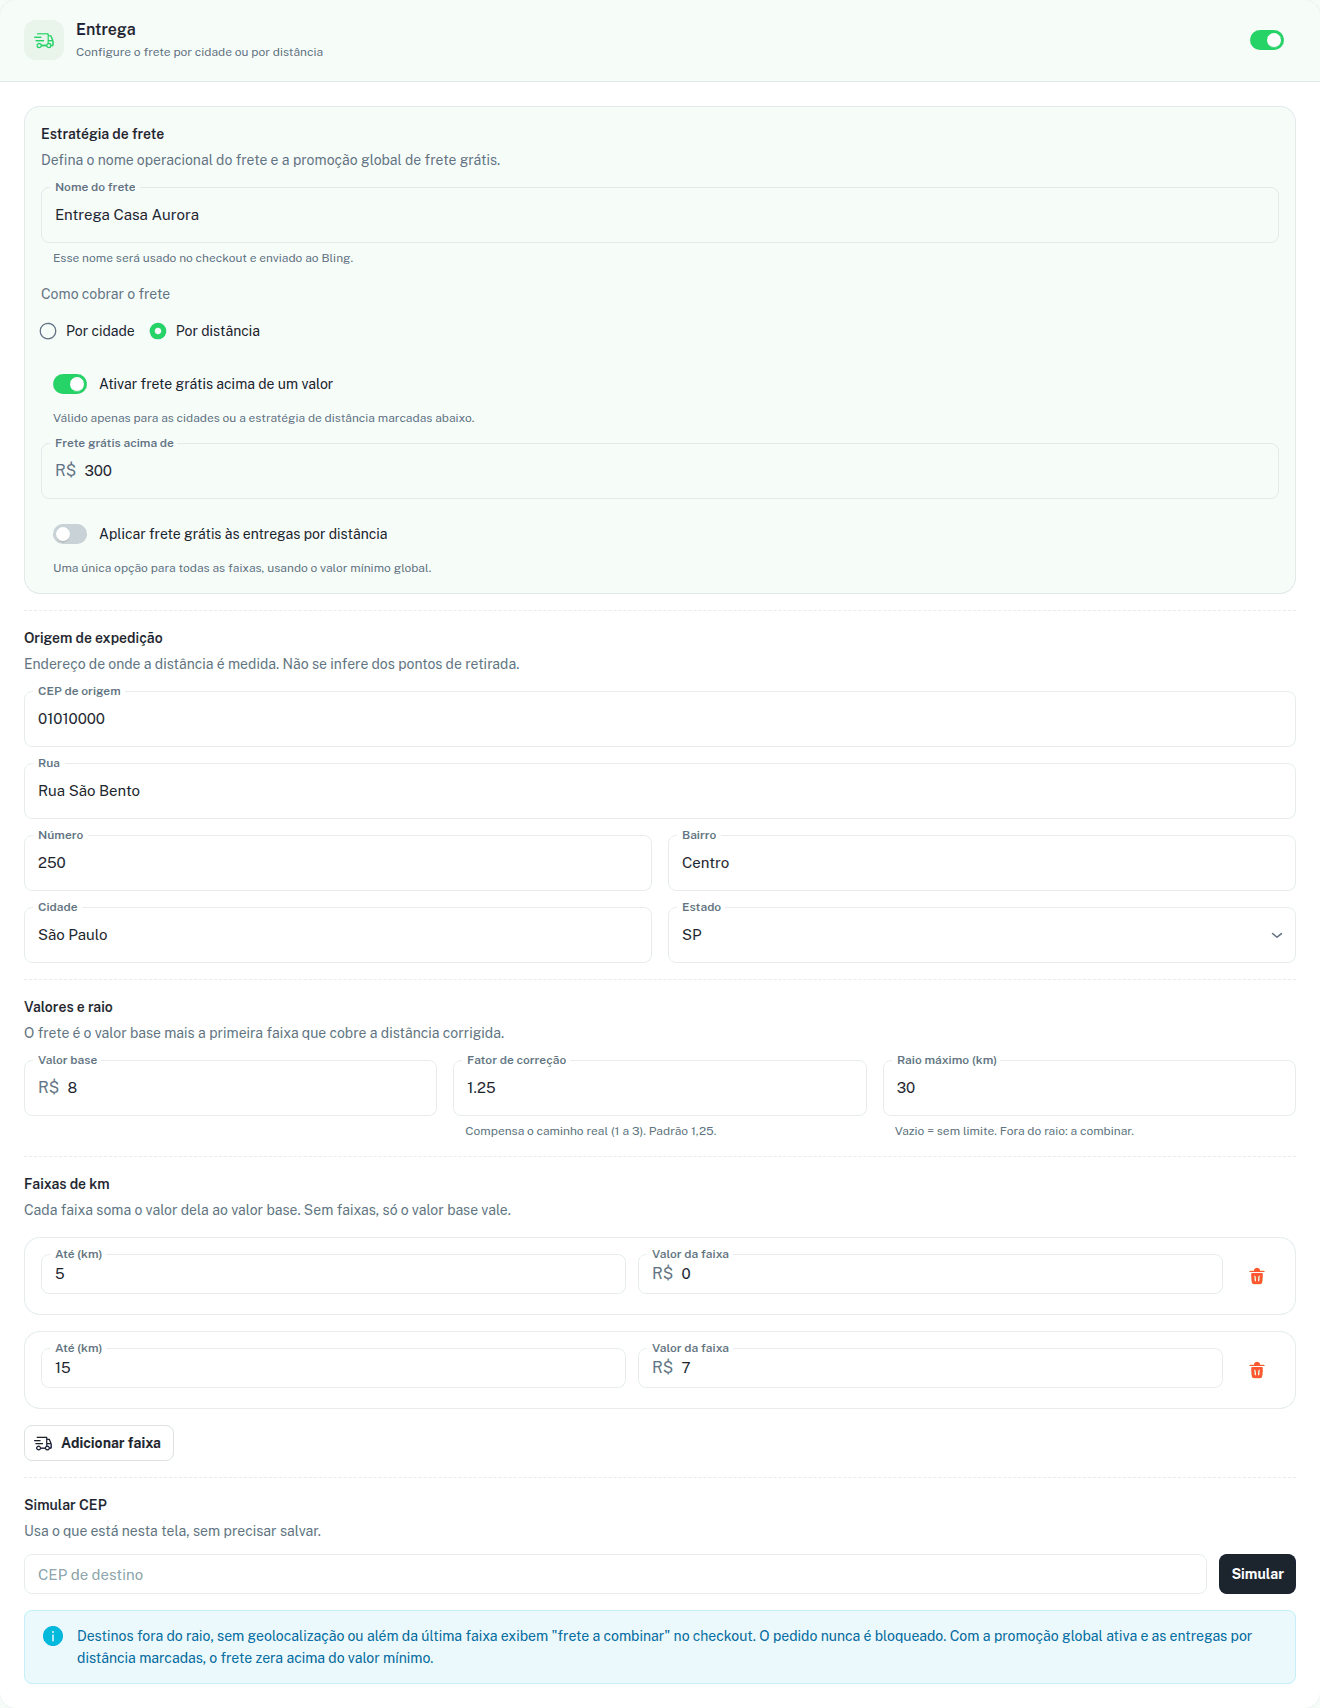Click the Valor da faixa field showing 7
The image size is (1320, 1708).
(930, 1368)
